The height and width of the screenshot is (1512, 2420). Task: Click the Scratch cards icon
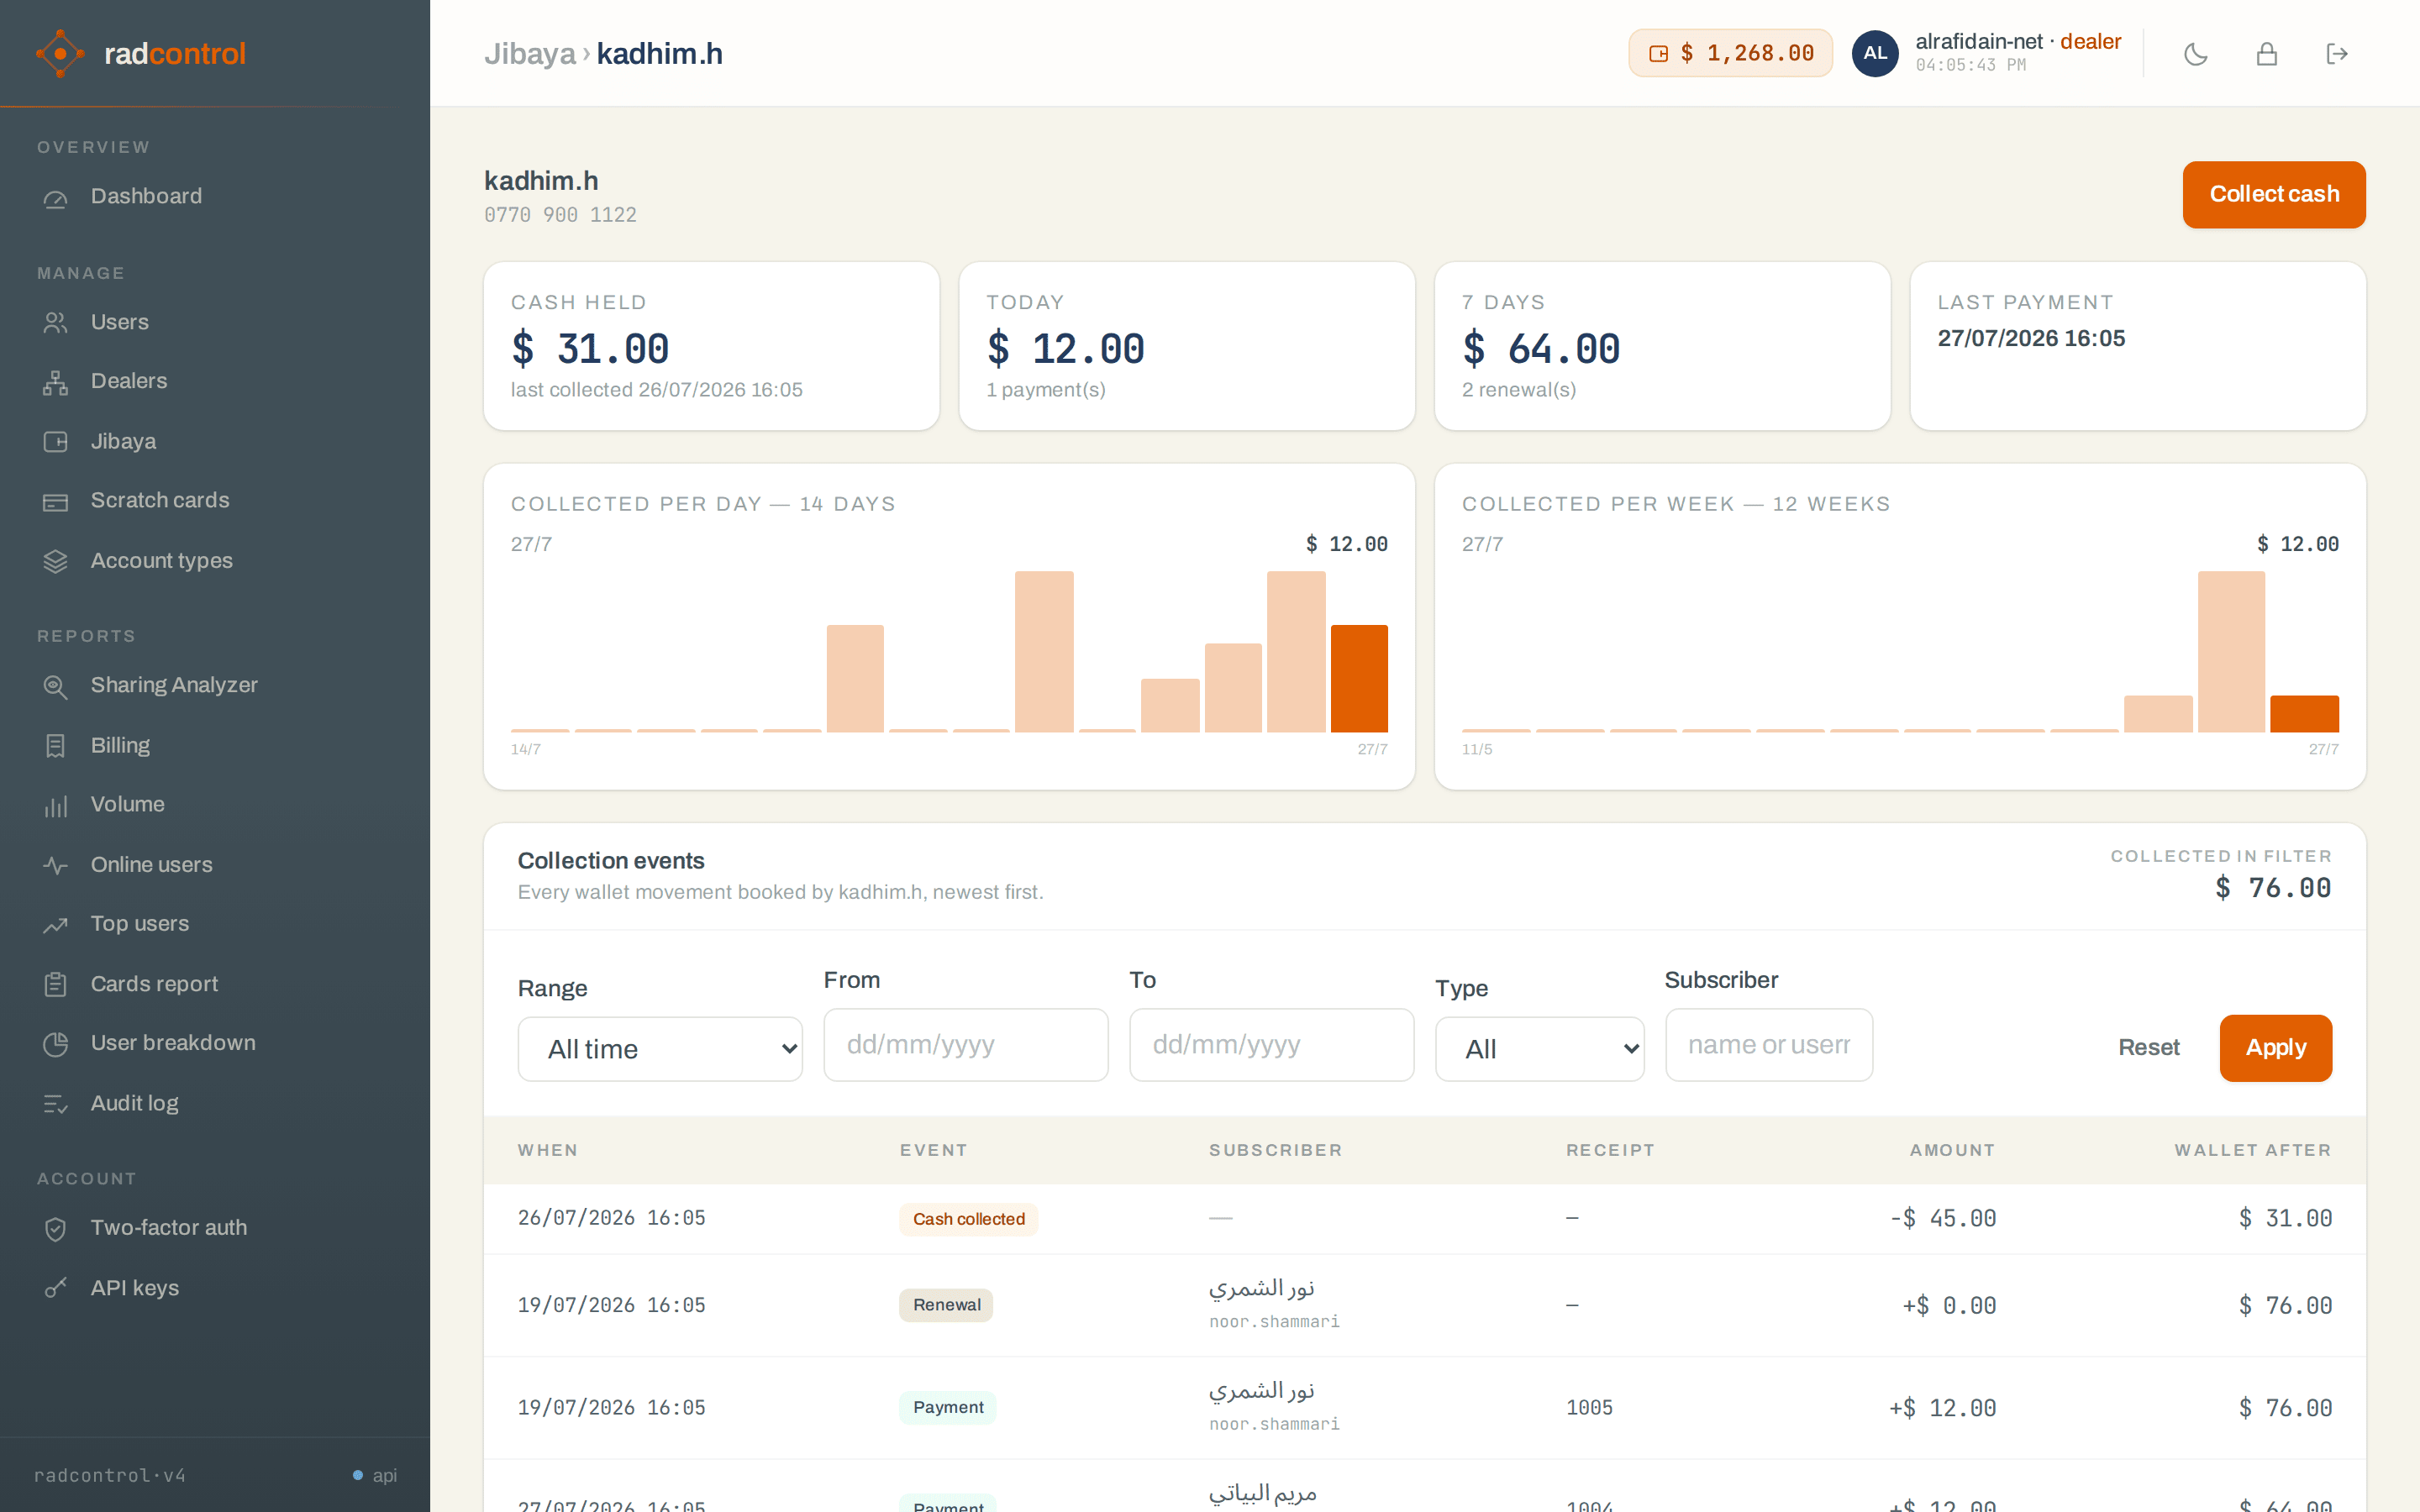[55, 502]
